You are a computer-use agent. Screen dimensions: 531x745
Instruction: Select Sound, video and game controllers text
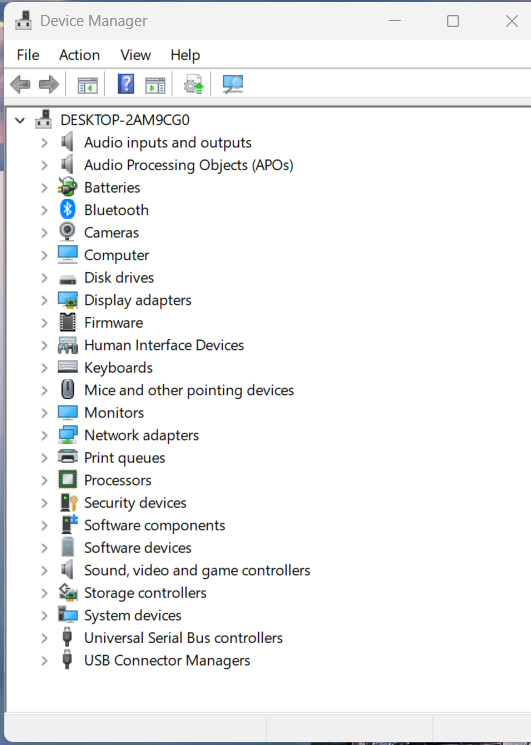coord(197,570)
